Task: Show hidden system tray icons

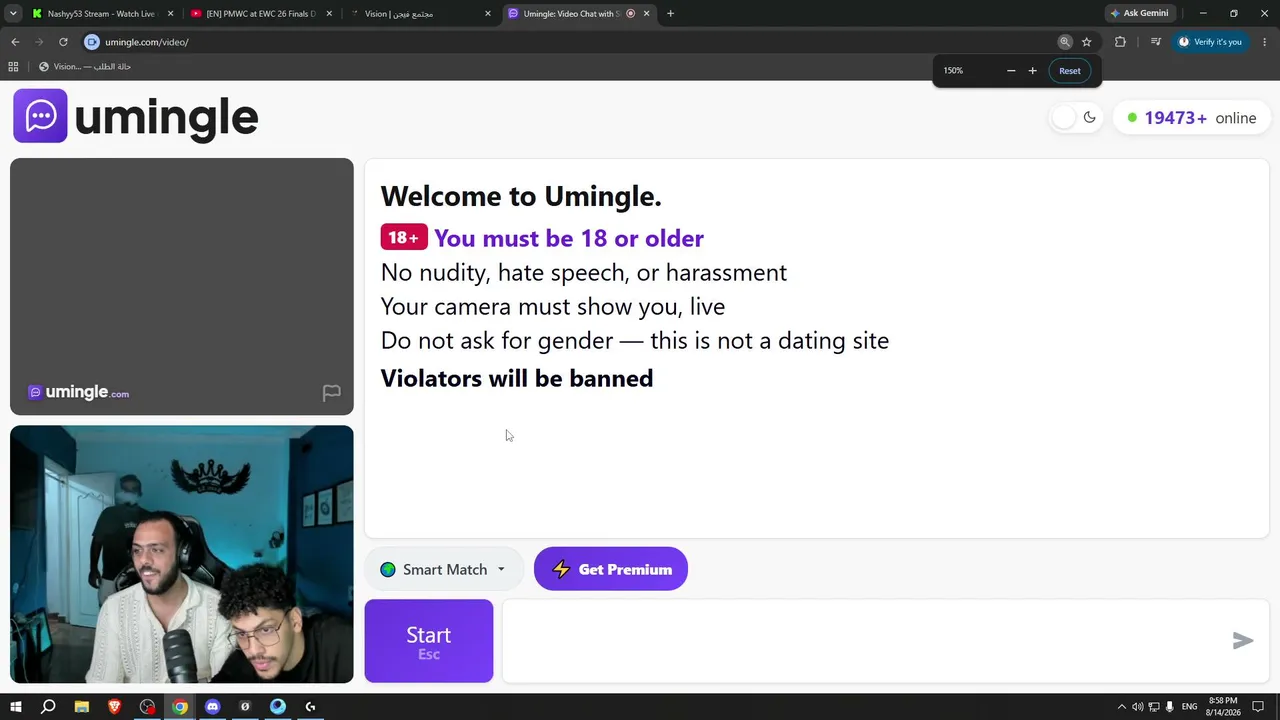Action: pos(1121,707)
